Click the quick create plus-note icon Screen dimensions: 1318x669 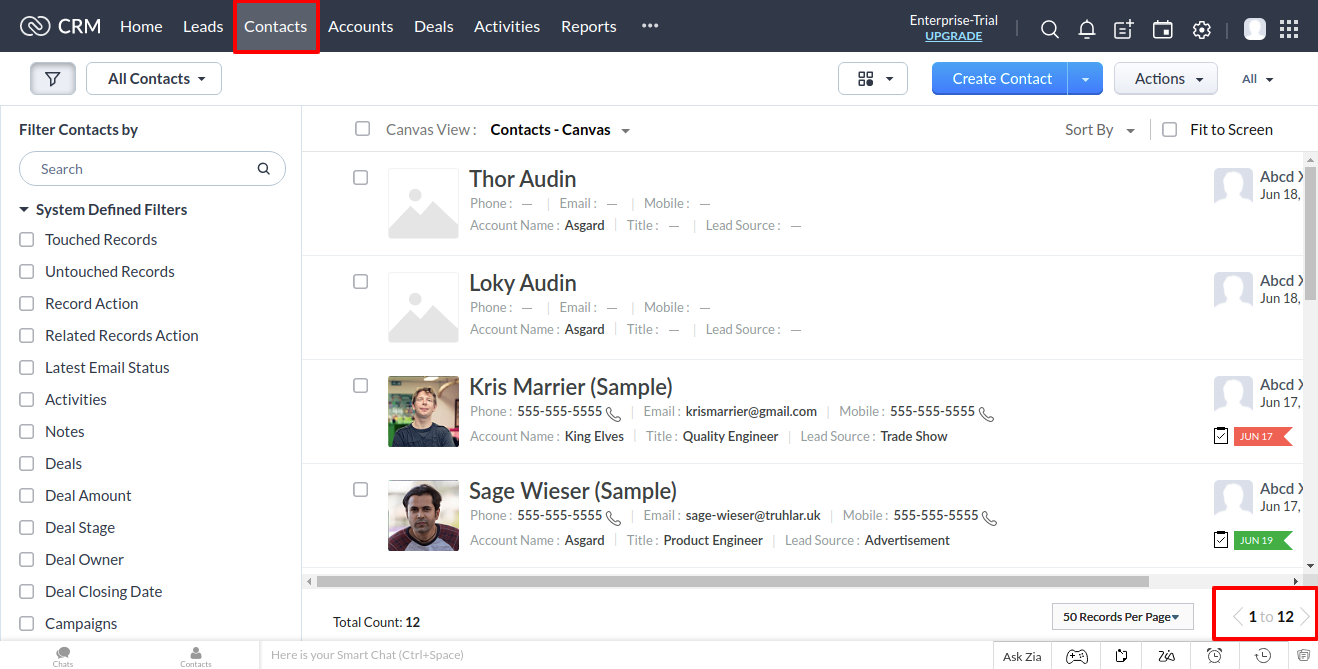pos(1124,30)
